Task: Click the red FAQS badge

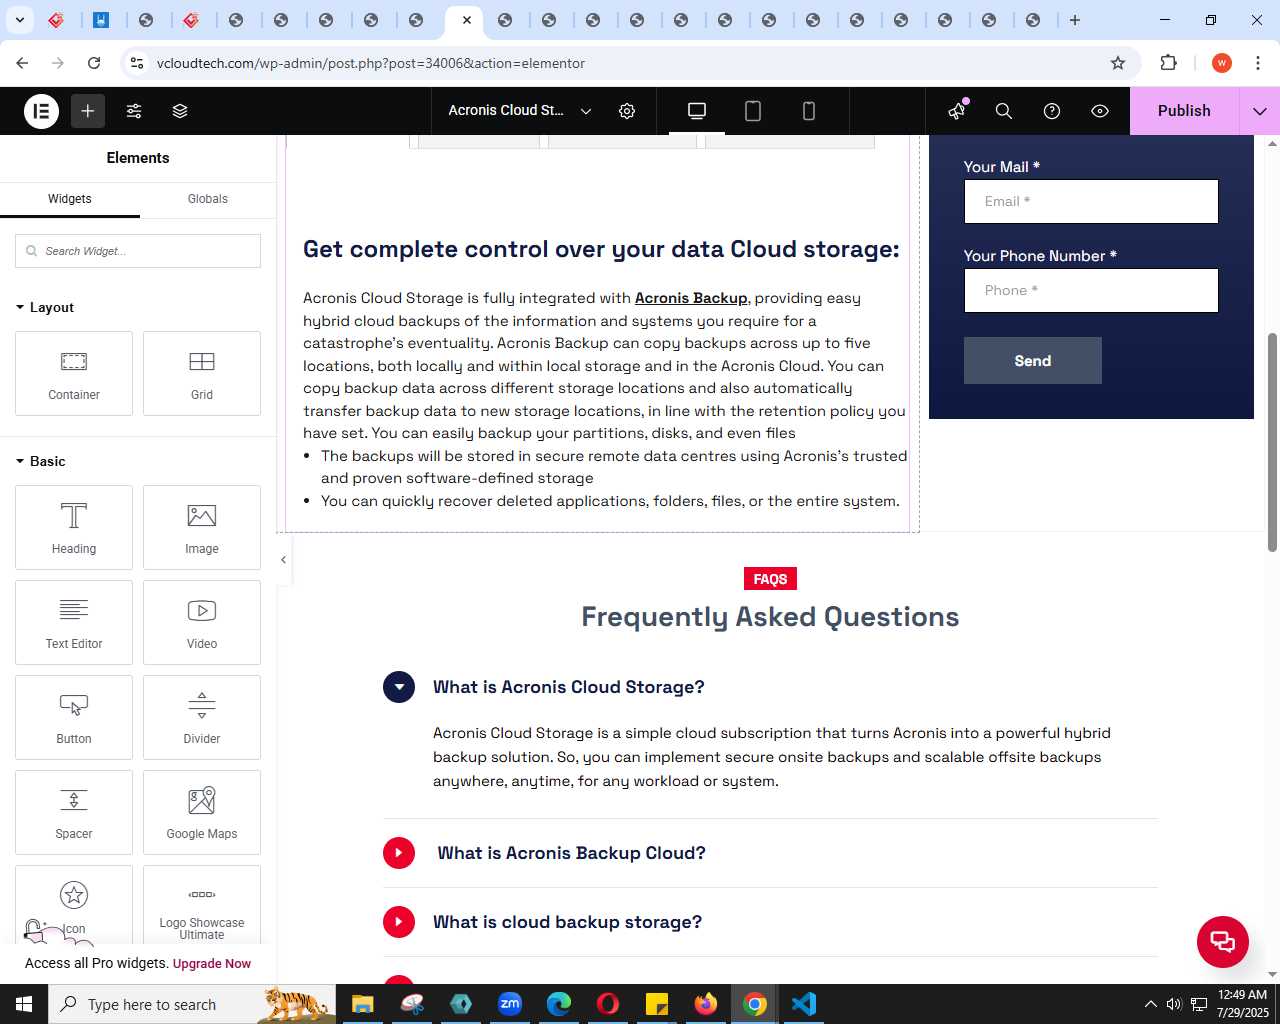Action: (x=770, y=579)
